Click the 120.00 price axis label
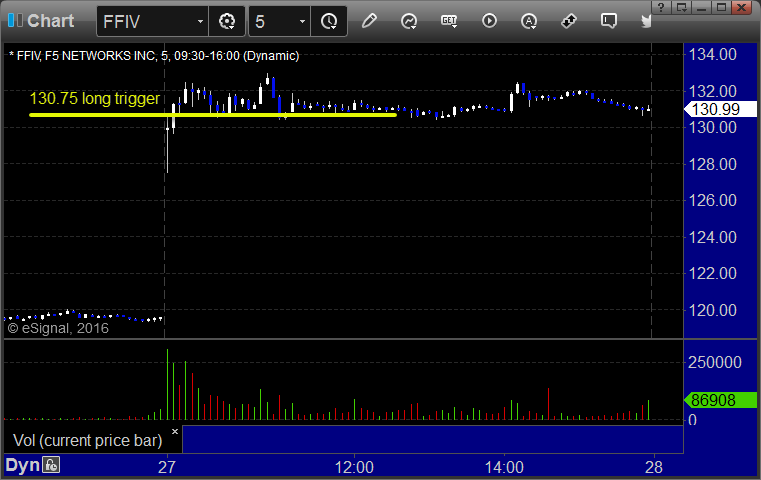 pos(712,310)
